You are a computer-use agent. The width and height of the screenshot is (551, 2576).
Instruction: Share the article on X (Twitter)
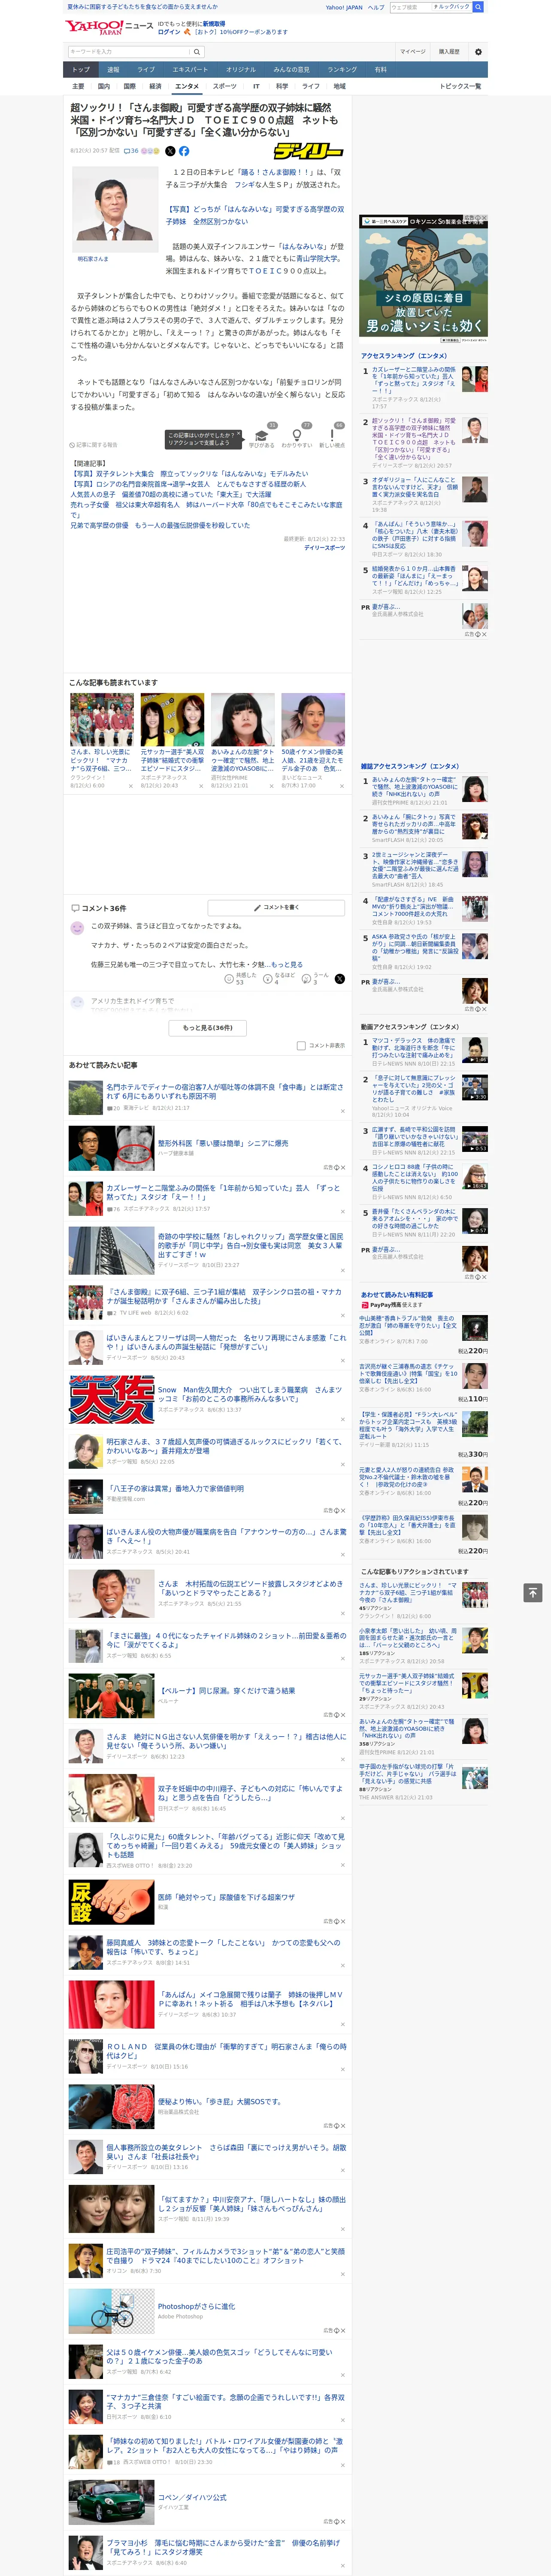pyautogui.click(x=170, y=151)
